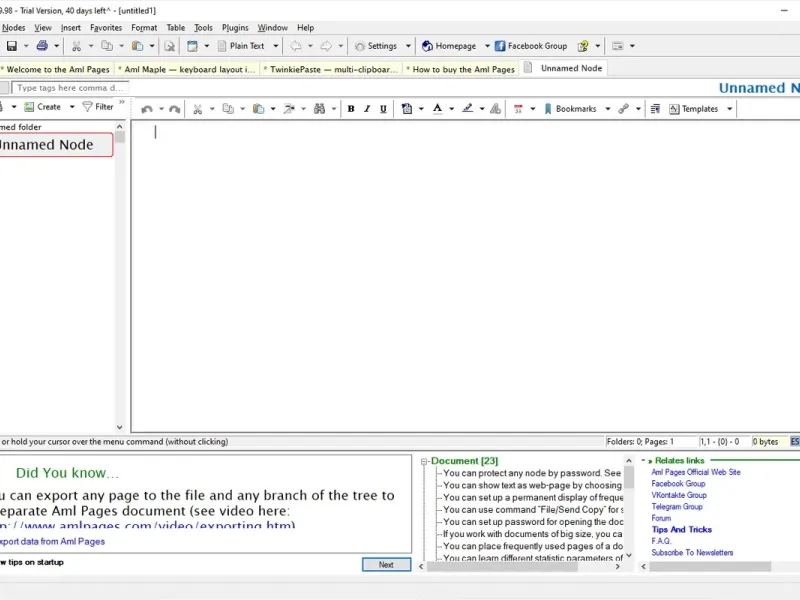Collapse the Document [23] tree node
Image resolution: width=800 pixels, height=600 pixels.
425,461
